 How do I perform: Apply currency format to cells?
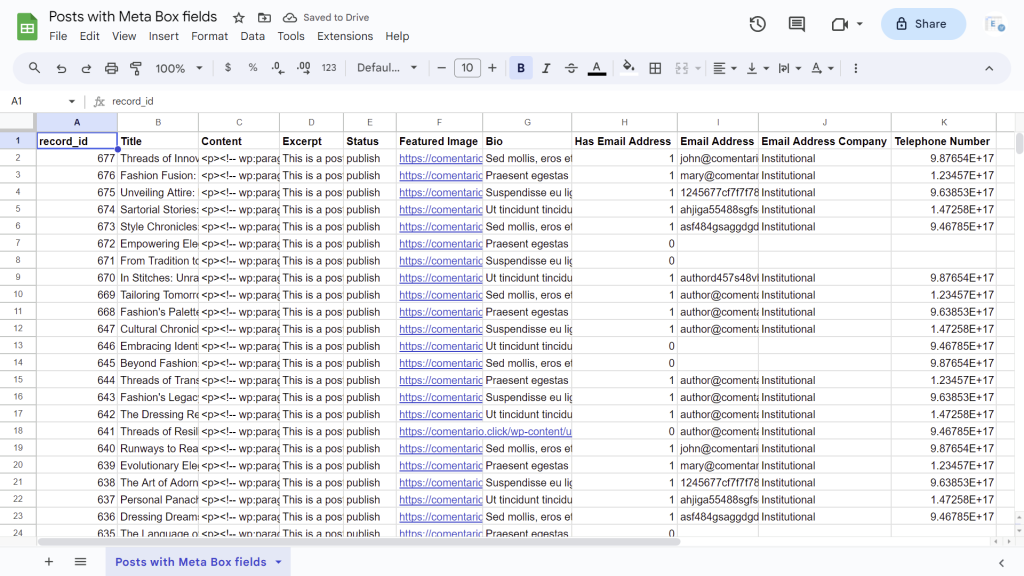[x=227, y=68]
